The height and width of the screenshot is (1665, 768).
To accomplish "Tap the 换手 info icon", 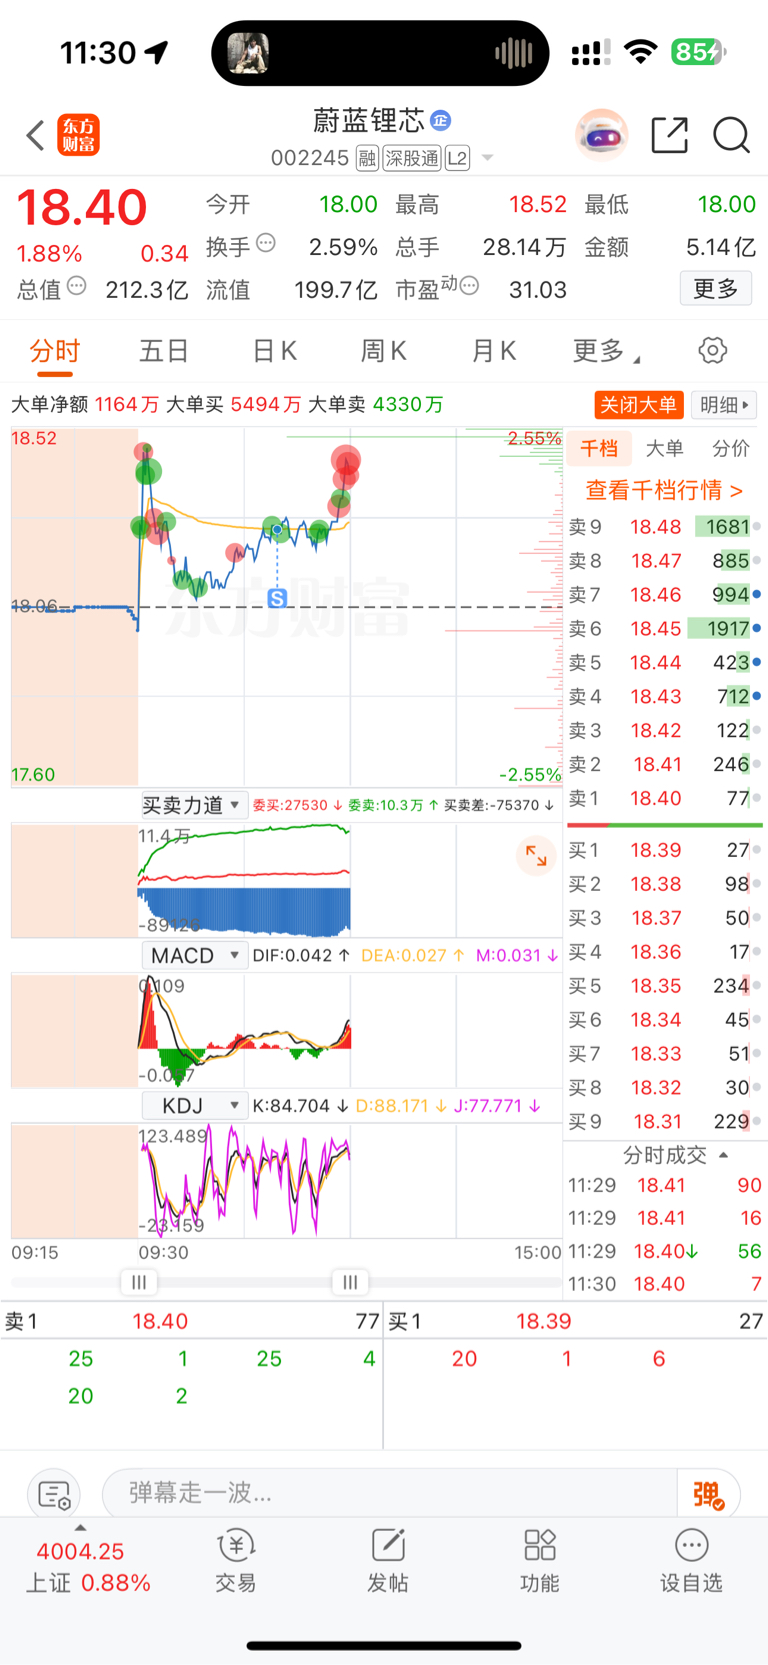I will click(x=265, y=243).
